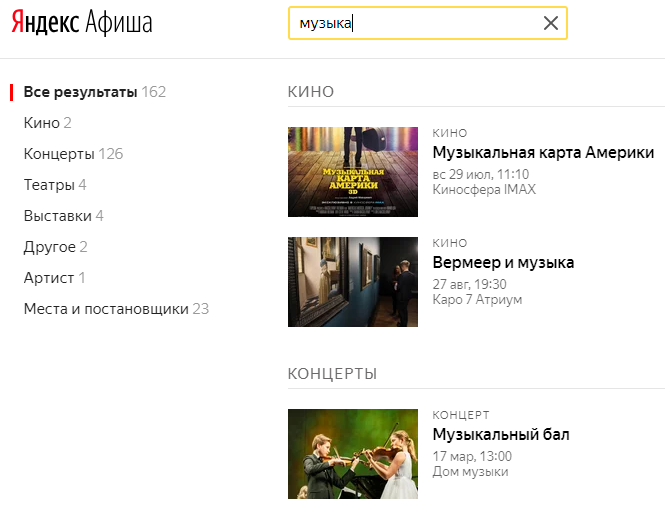Viewport: 665px width, 506px height.
Task: Click the 'Каро 7 Атриум' venue
Action: click(x=477, y=300)
